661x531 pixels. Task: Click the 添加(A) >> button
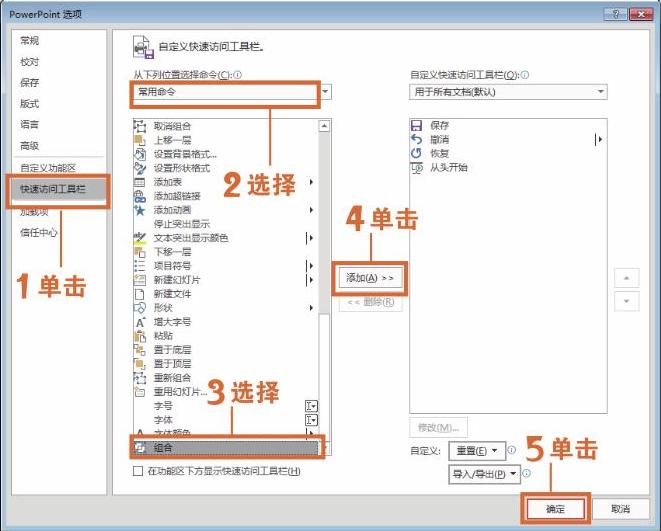(x=370, y=278)
